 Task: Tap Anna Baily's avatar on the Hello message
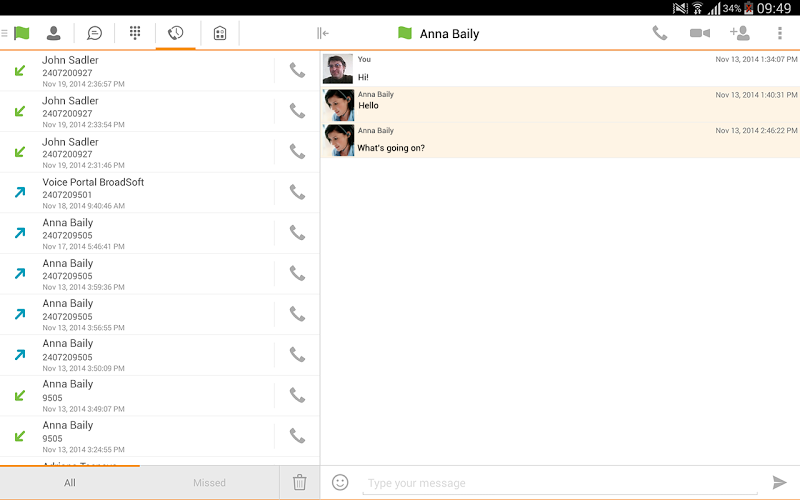click(338, 105)
